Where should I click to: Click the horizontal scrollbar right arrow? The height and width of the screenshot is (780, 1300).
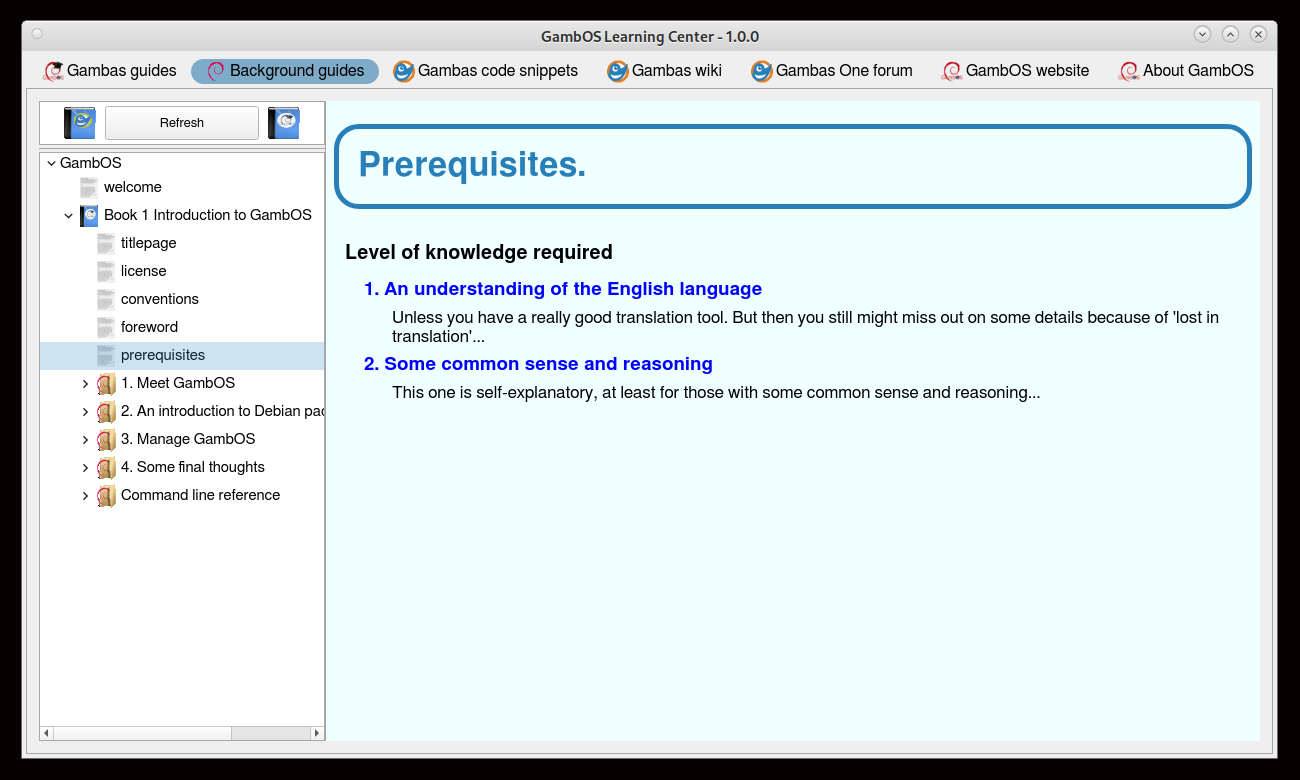(317, 733)
